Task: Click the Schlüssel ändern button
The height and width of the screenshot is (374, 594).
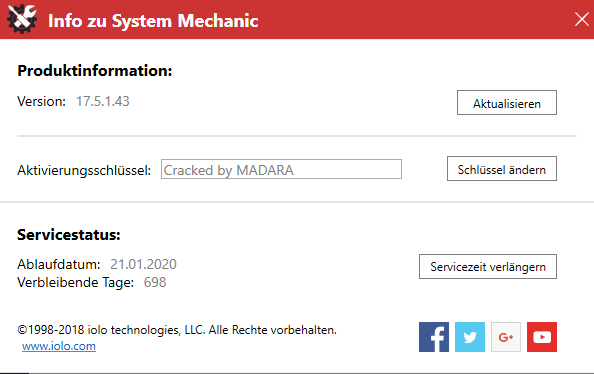Action: point(502,169)
